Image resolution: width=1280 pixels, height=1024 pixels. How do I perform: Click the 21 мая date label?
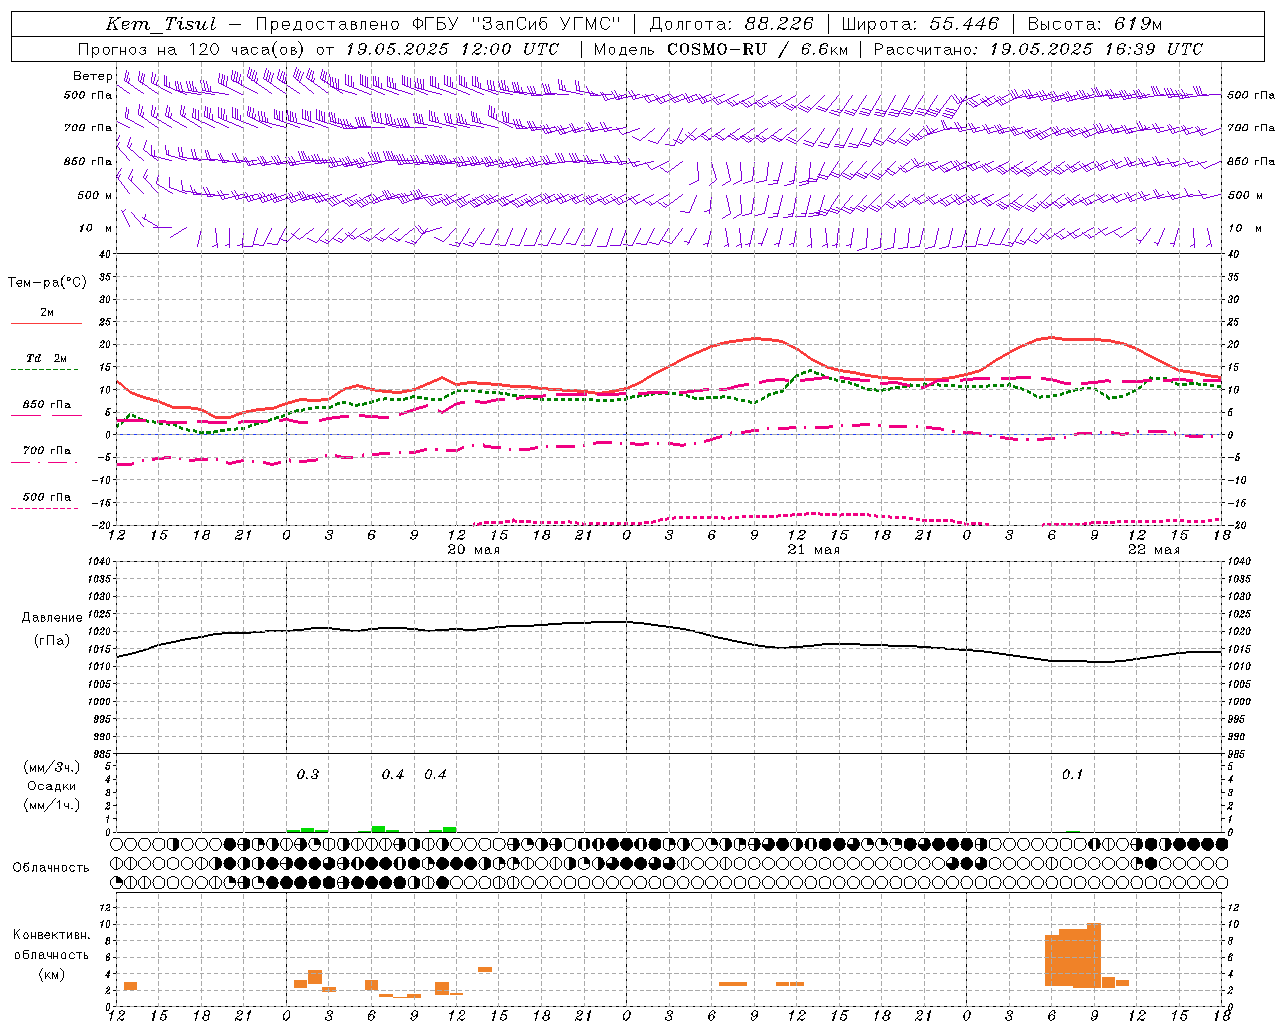coord(813,550)
